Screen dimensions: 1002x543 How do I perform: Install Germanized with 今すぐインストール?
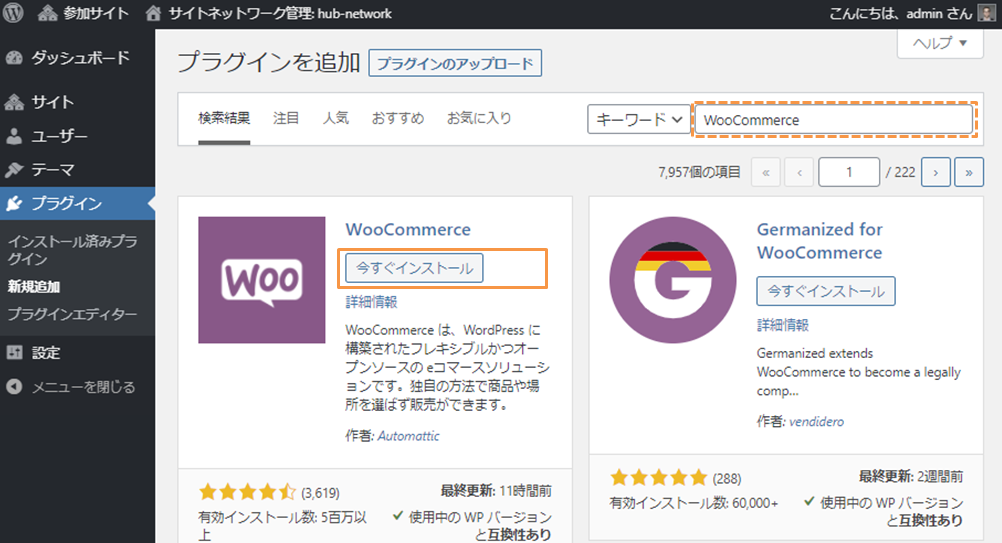point(826,291)
